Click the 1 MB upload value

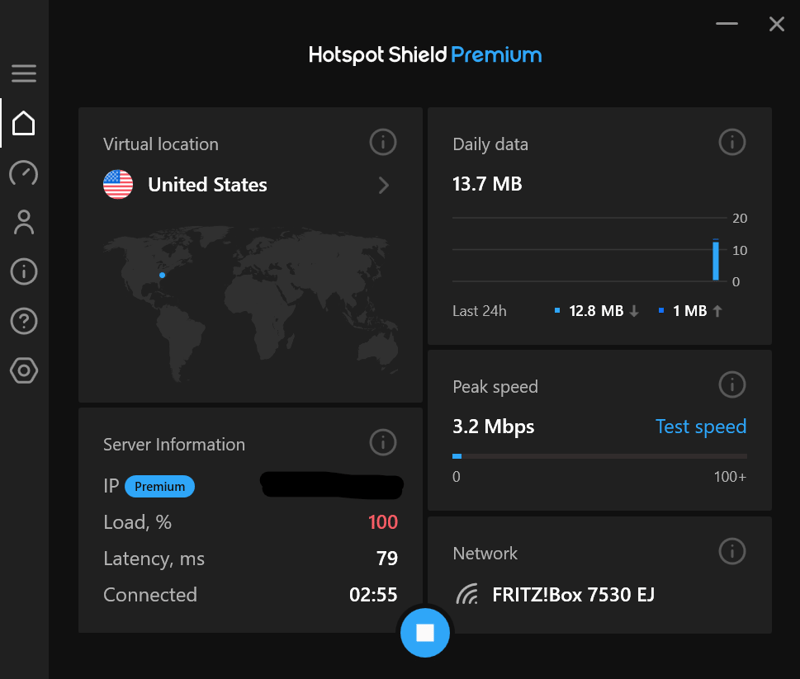[690, 311]
